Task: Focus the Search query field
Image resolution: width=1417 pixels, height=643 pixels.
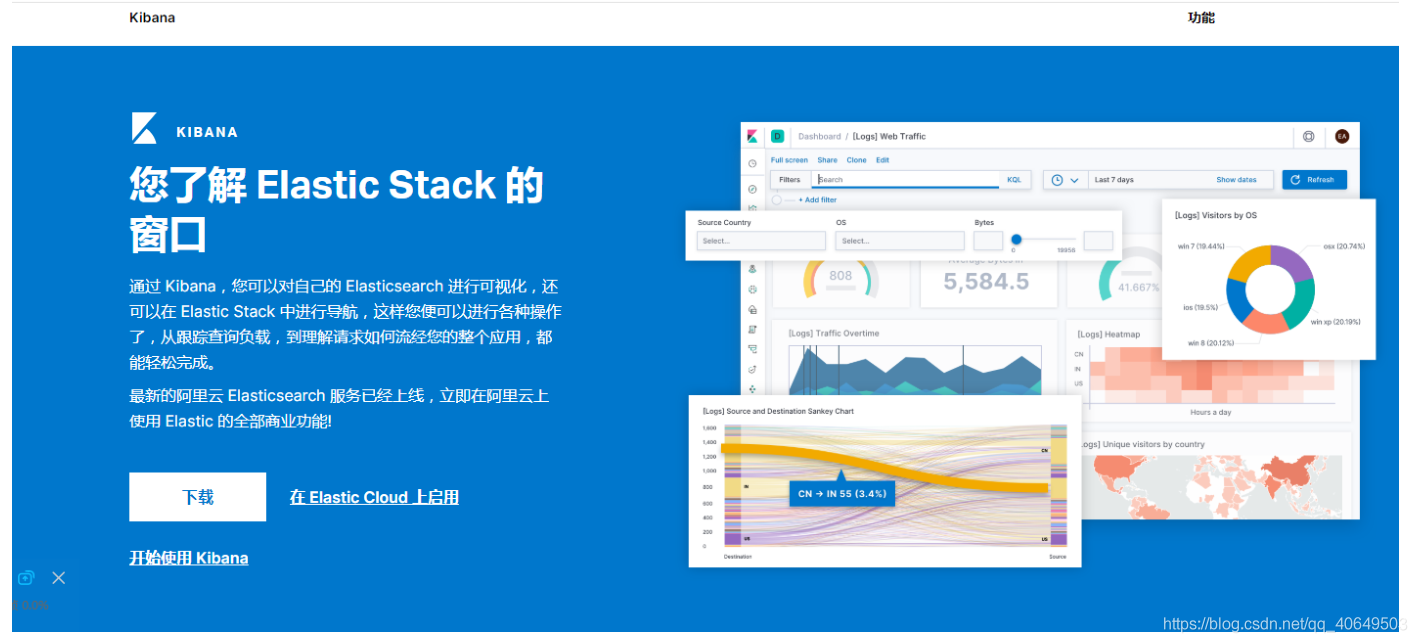Action: pos(905,180)
